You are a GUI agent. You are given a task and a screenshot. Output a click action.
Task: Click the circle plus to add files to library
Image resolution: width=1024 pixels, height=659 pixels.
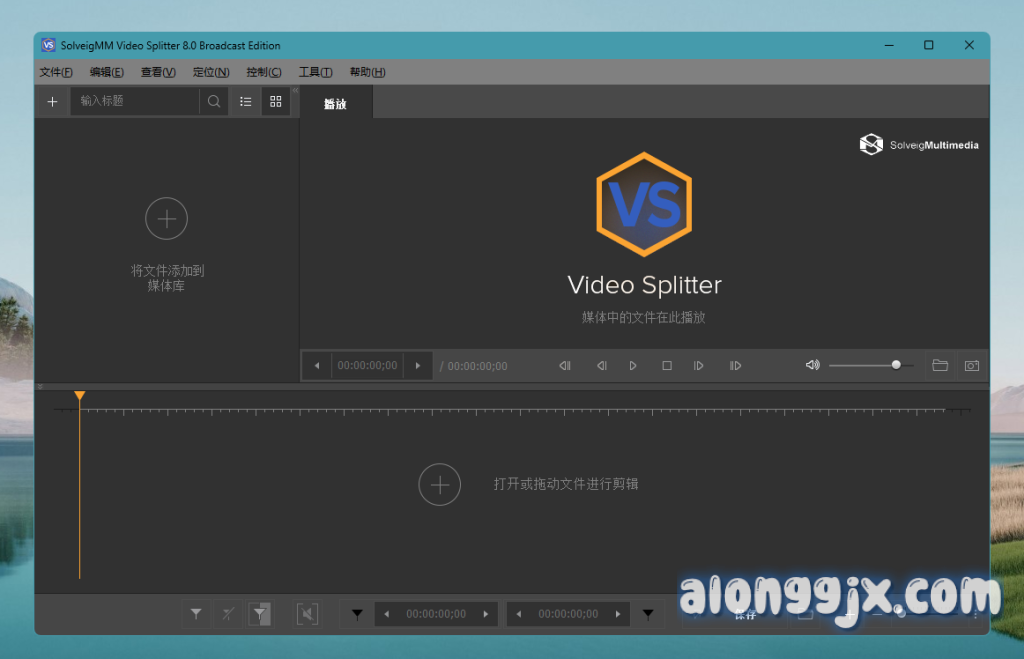(166, 218)
